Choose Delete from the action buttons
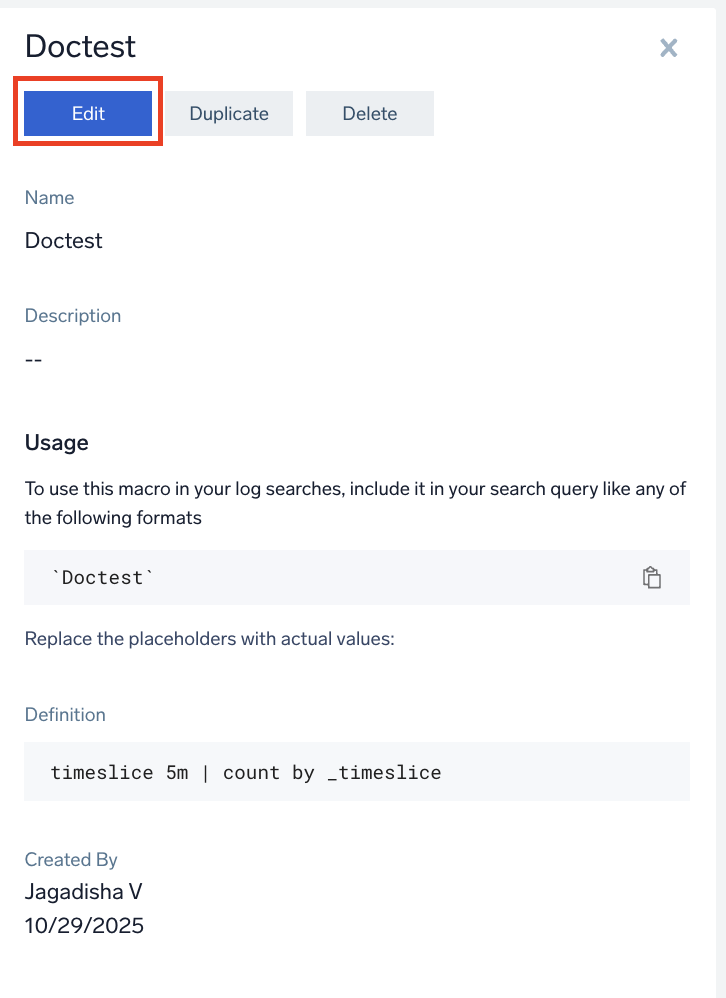 [369, 113]
